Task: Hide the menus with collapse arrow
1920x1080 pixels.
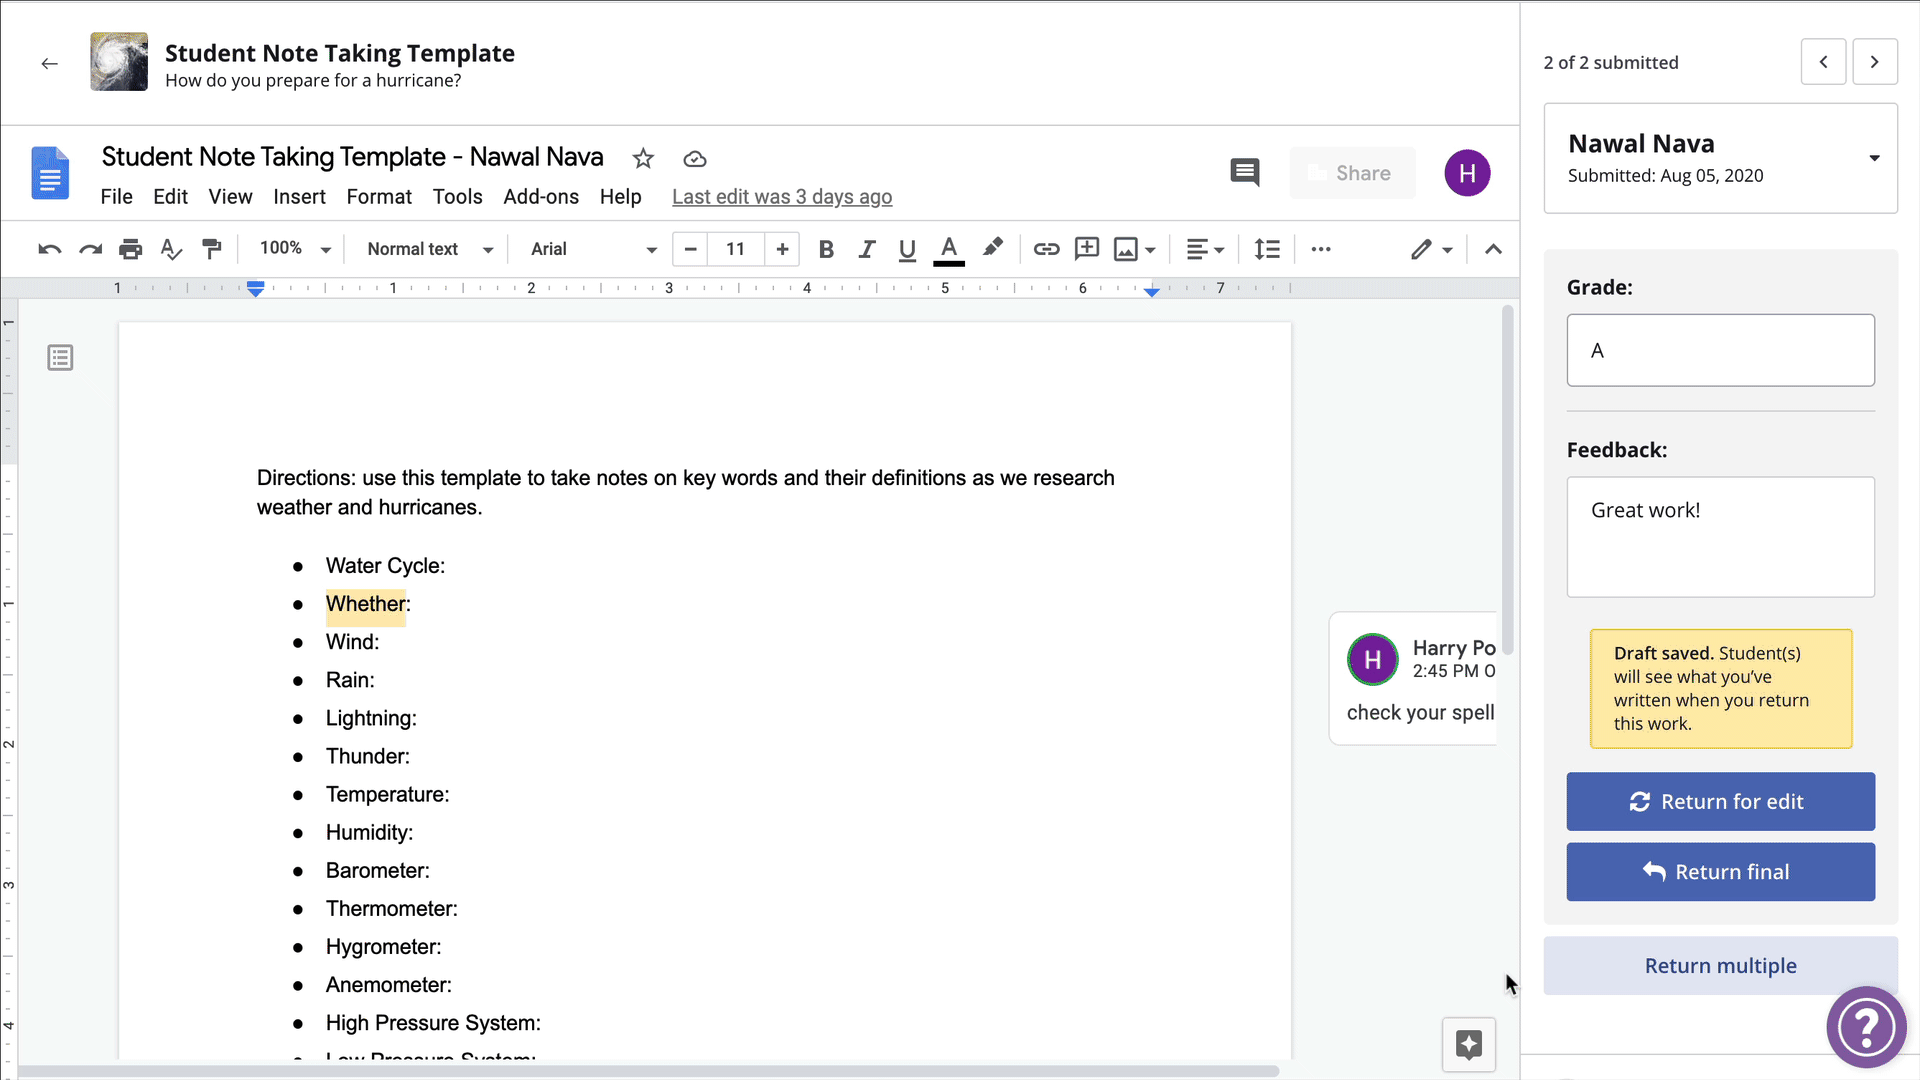Action: coord(1493,249)
